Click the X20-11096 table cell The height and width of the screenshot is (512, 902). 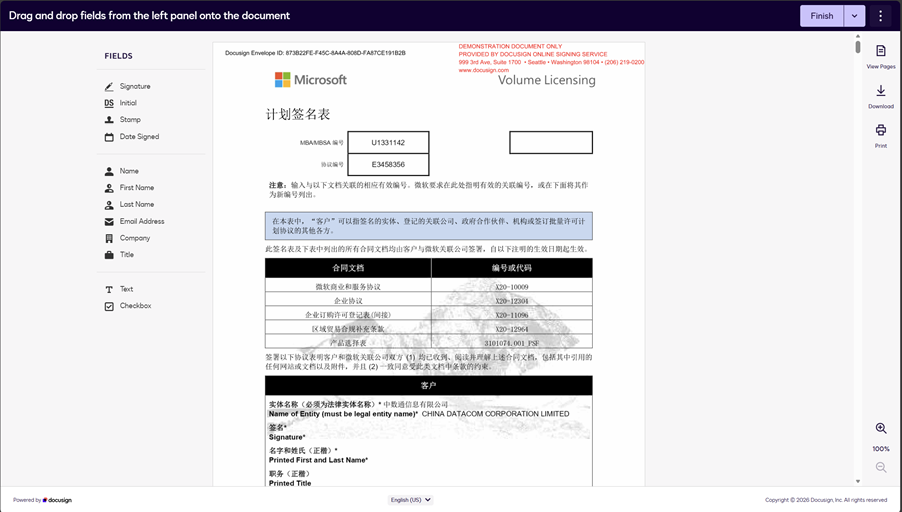pyautogui.click(x=511, y=315)
